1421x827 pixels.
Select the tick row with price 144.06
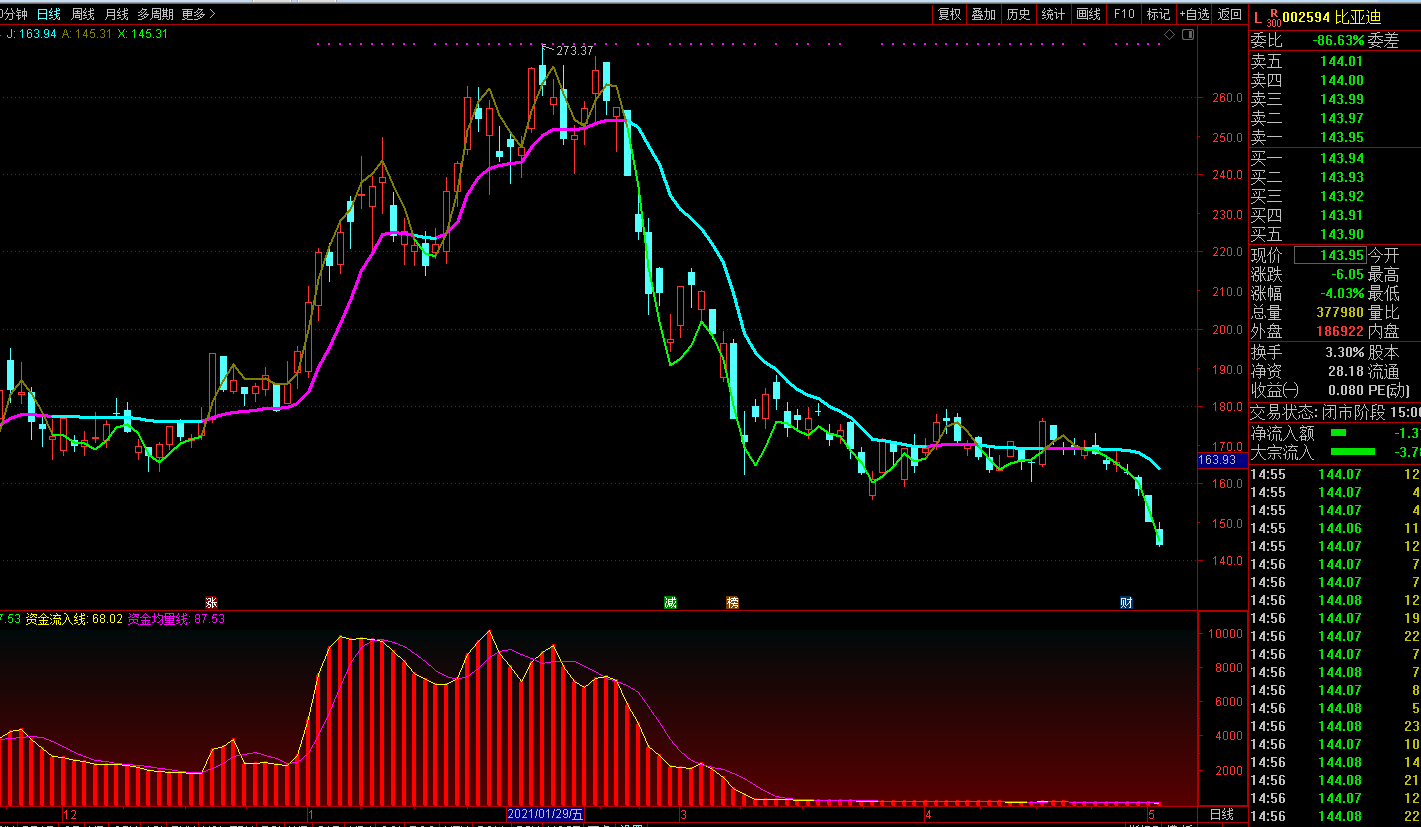(x=1334, y=528)
